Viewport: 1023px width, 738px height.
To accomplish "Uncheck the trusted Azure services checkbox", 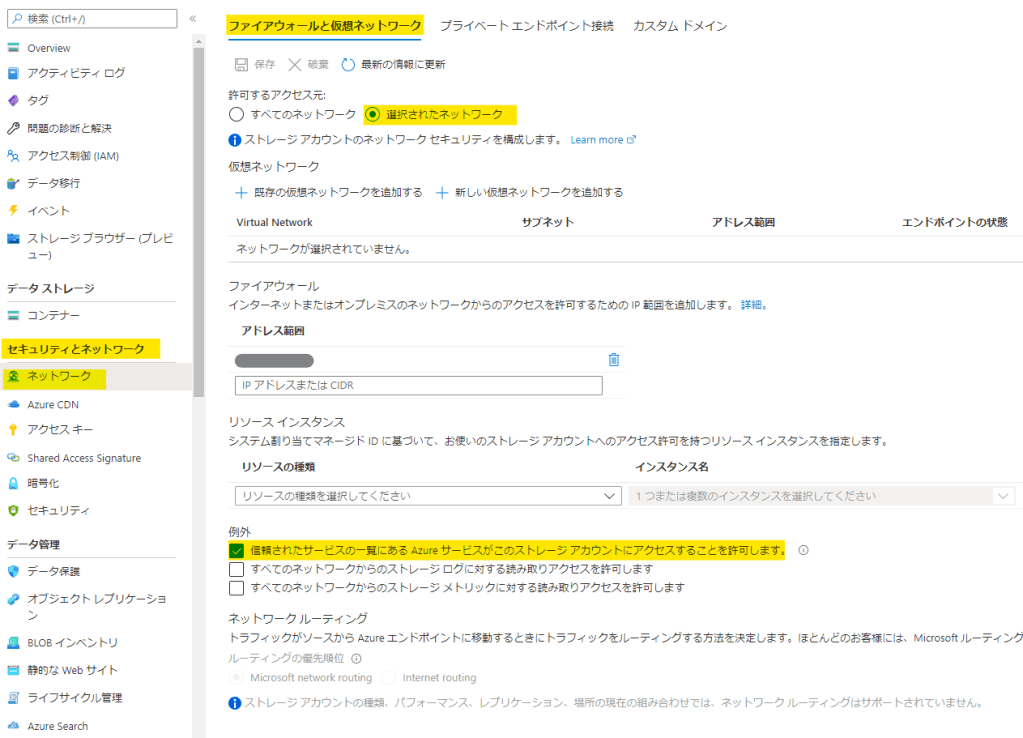I will (x=237, y=550).
